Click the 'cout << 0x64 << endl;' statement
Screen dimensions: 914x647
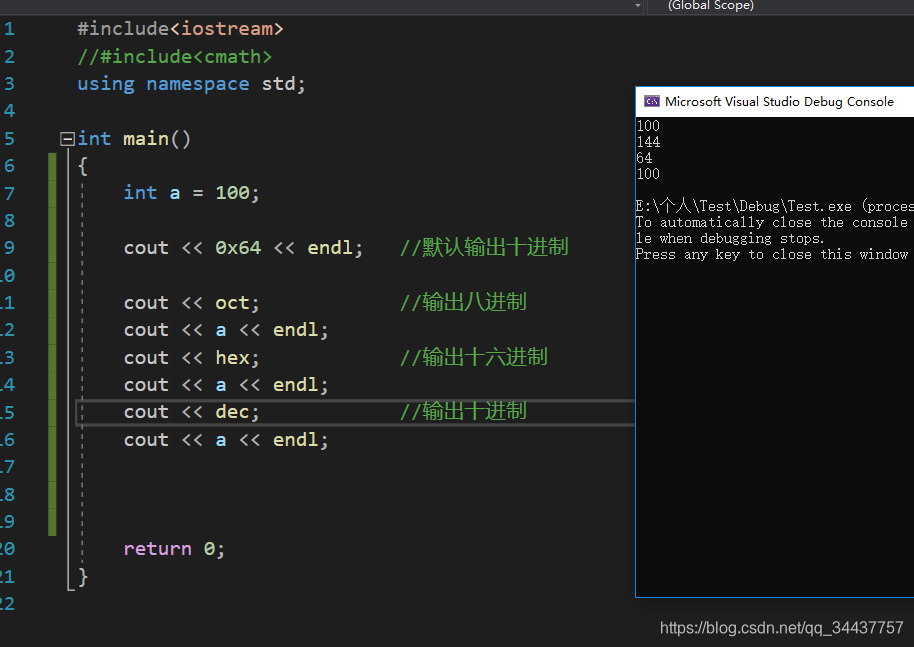click(243, 248)
